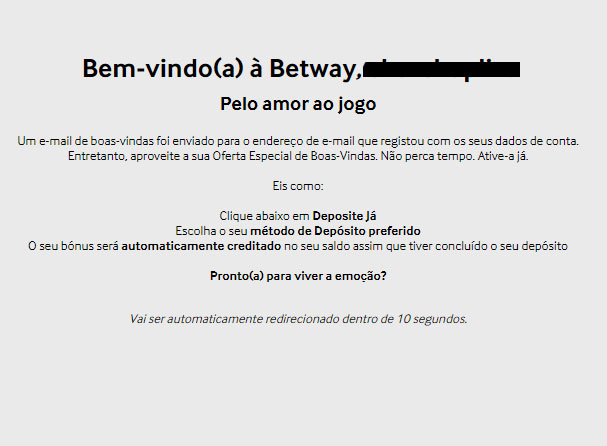Click the "Escolha o seu" text
This screenshot has height=446, width=607.
click(211, 231)
